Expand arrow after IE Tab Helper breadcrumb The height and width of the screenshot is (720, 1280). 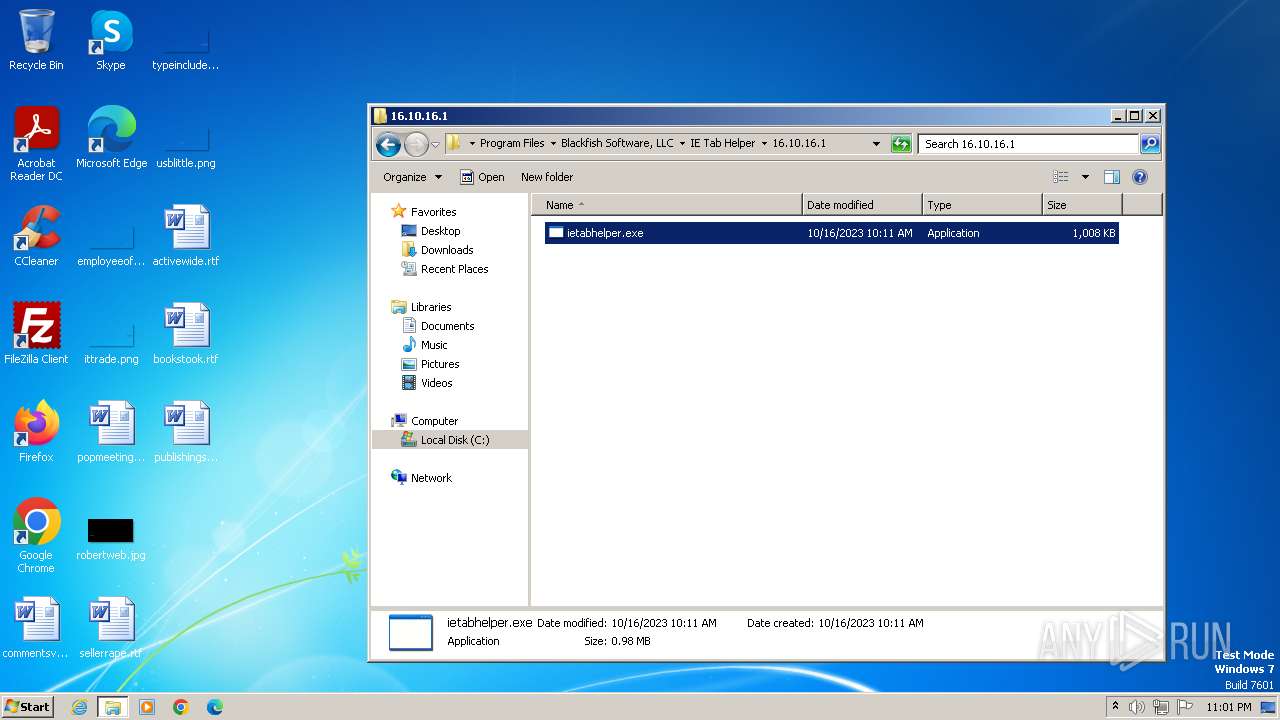tap(764, 144)
